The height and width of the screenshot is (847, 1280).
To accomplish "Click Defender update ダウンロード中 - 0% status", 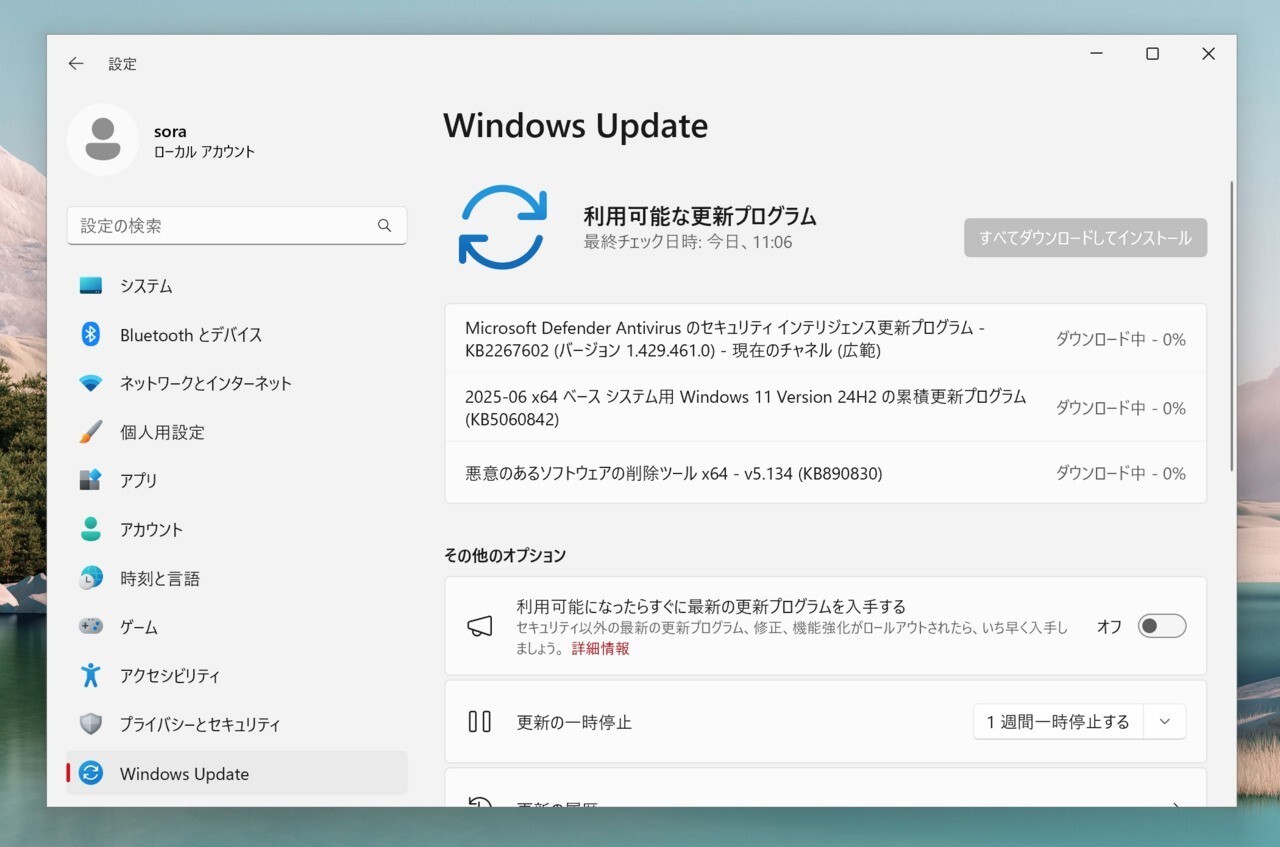I will (x=1121, y=339).
